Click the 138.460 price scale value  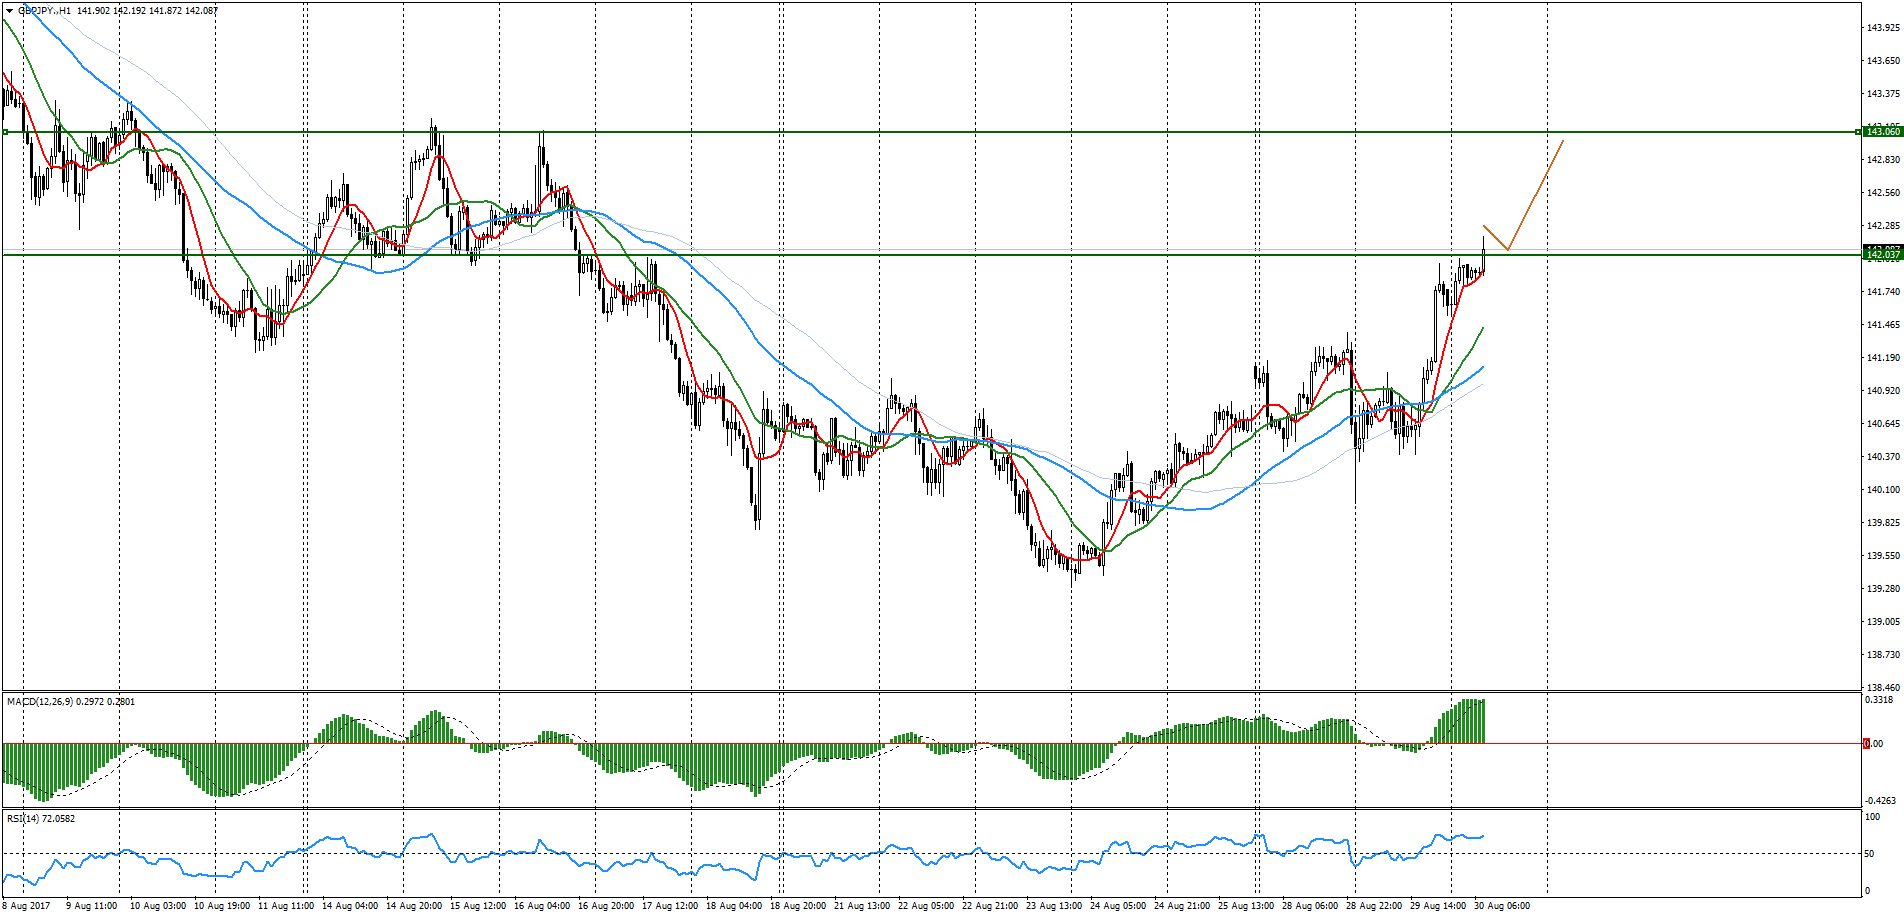[x=1882, y=688]
